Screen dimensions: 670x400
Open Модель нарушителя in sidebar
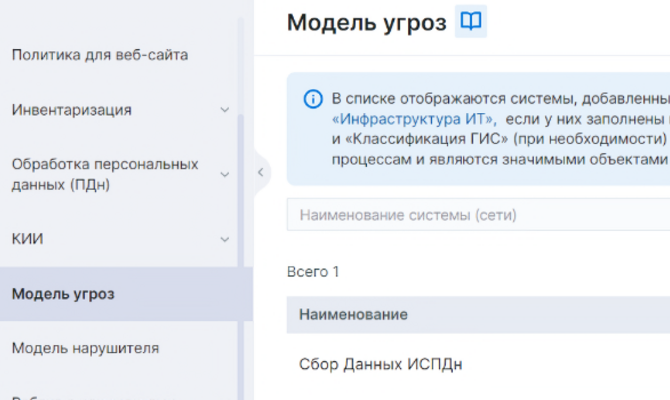tap(85, 348)
